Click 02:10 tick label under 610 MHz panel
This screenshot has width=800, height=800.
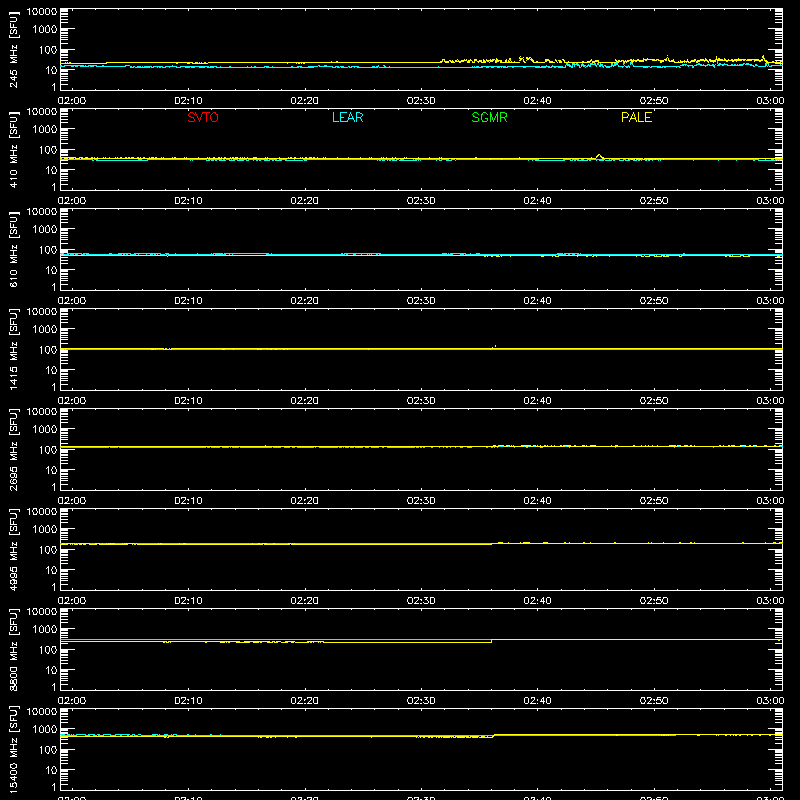188,301
